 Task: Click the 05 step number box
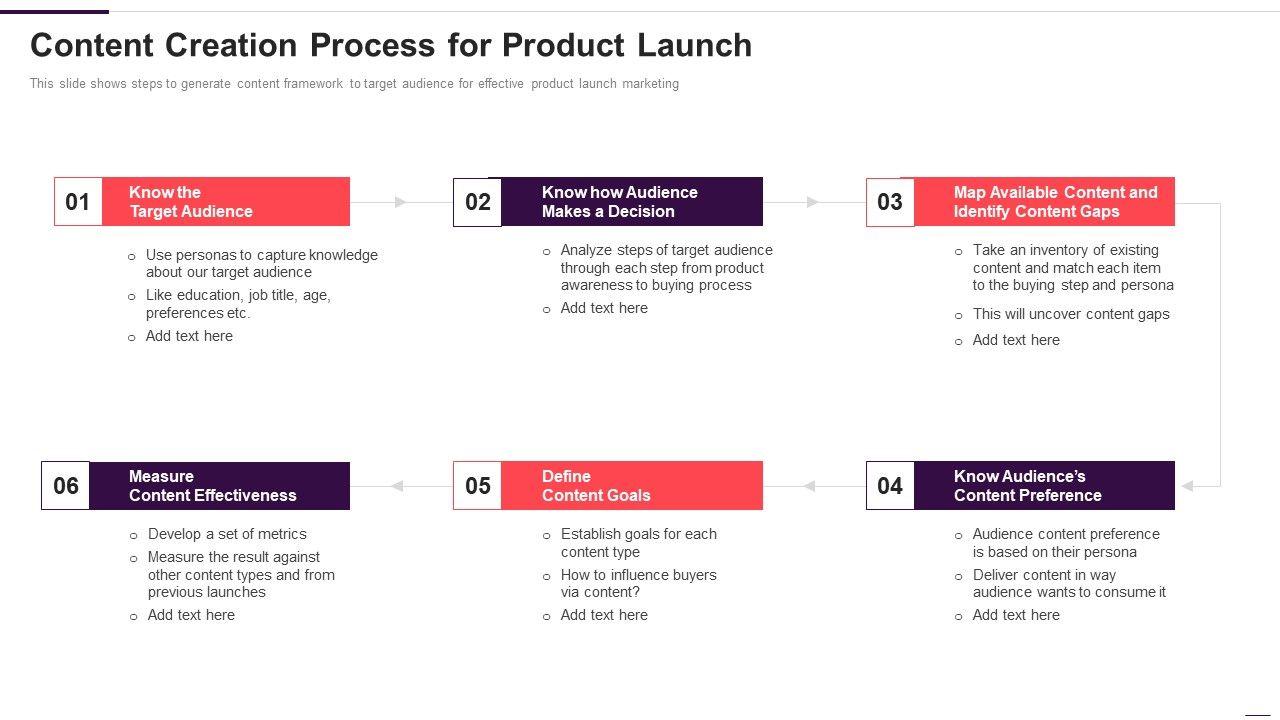477,486
